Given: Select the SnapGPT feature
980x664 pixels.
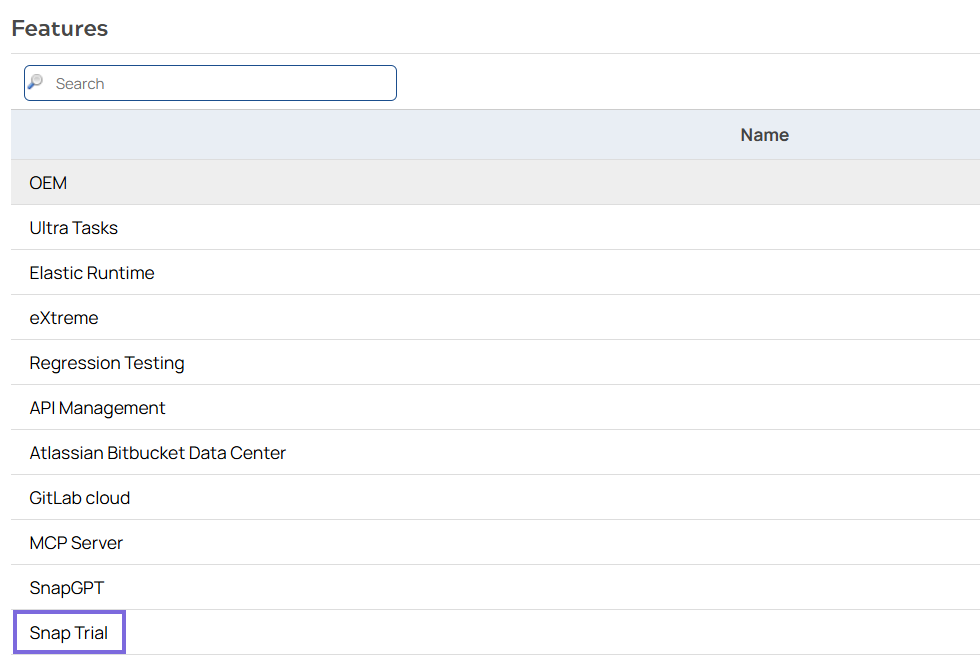Looking at the screenshot, I should [x=495, y=588].
